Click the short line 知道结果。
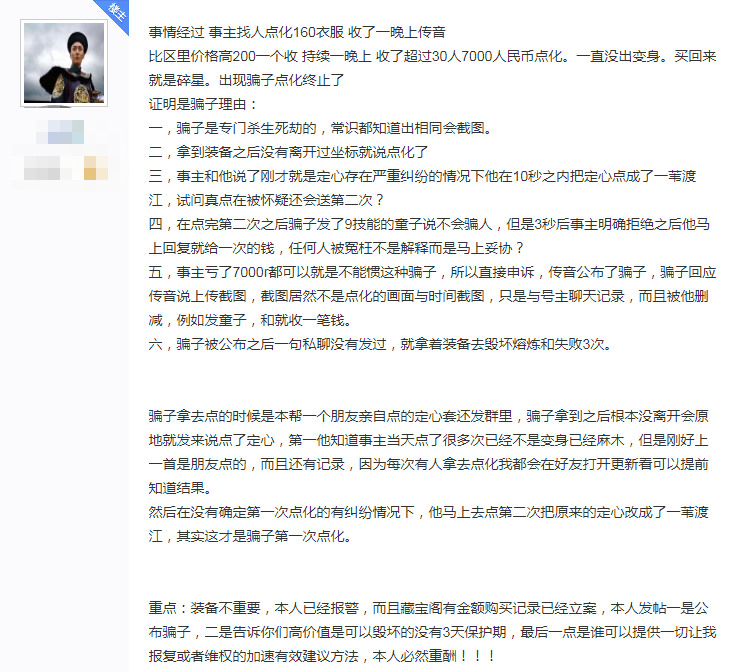 click(181, 488)
